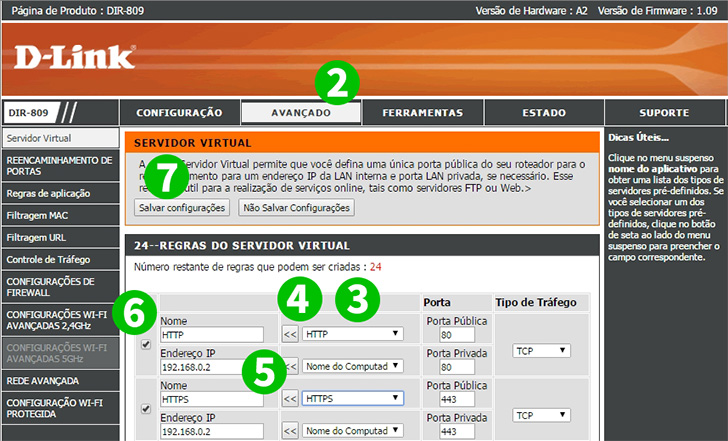Image resolution: width=728 pixels, height=441 pixels.
Task: Open CONFIGURAÇÕES WI-FI AVANÇADAS 5GHz
Action: point(60,353)
